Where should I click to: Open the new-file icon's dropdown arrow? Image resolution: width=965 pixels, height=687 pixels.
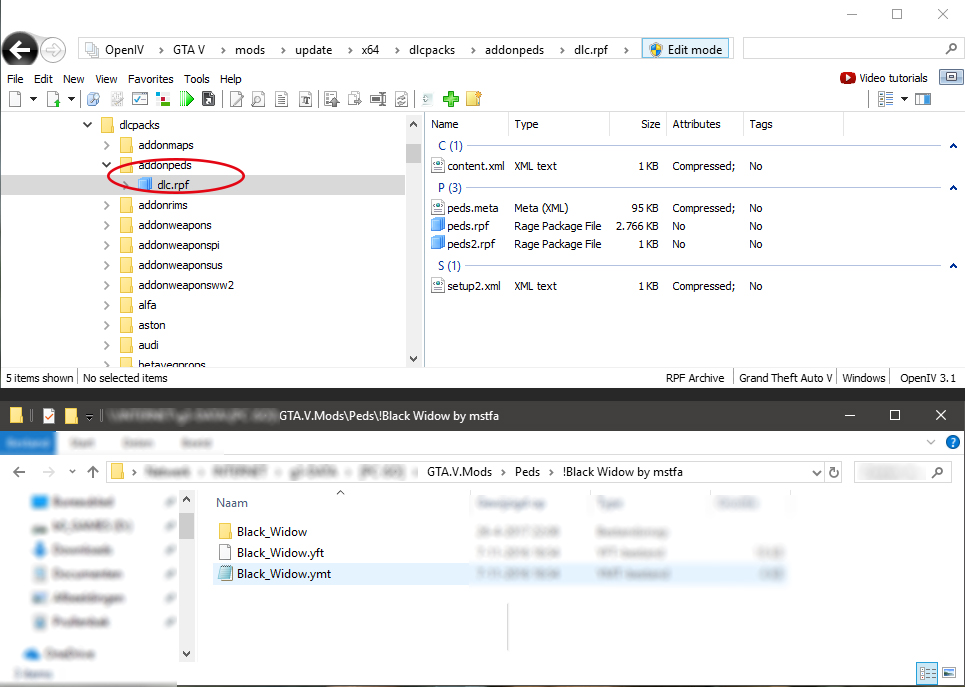[x=33, y=99]
